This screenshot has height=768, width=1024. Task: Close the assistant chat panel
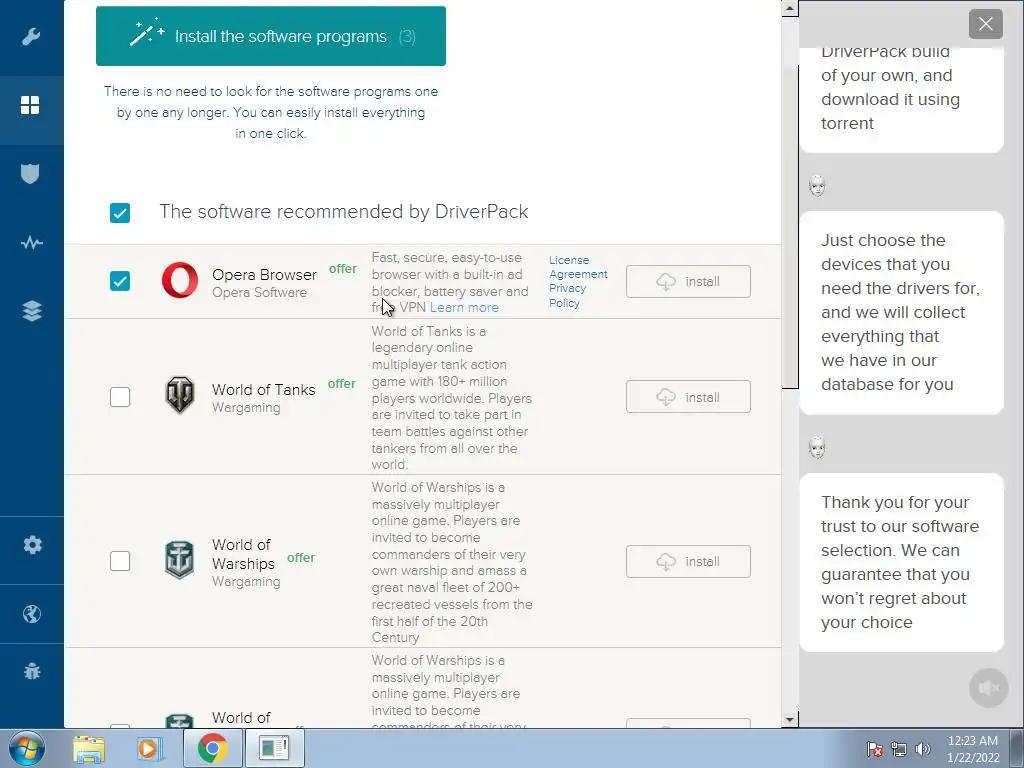click(x=985, y=25)
